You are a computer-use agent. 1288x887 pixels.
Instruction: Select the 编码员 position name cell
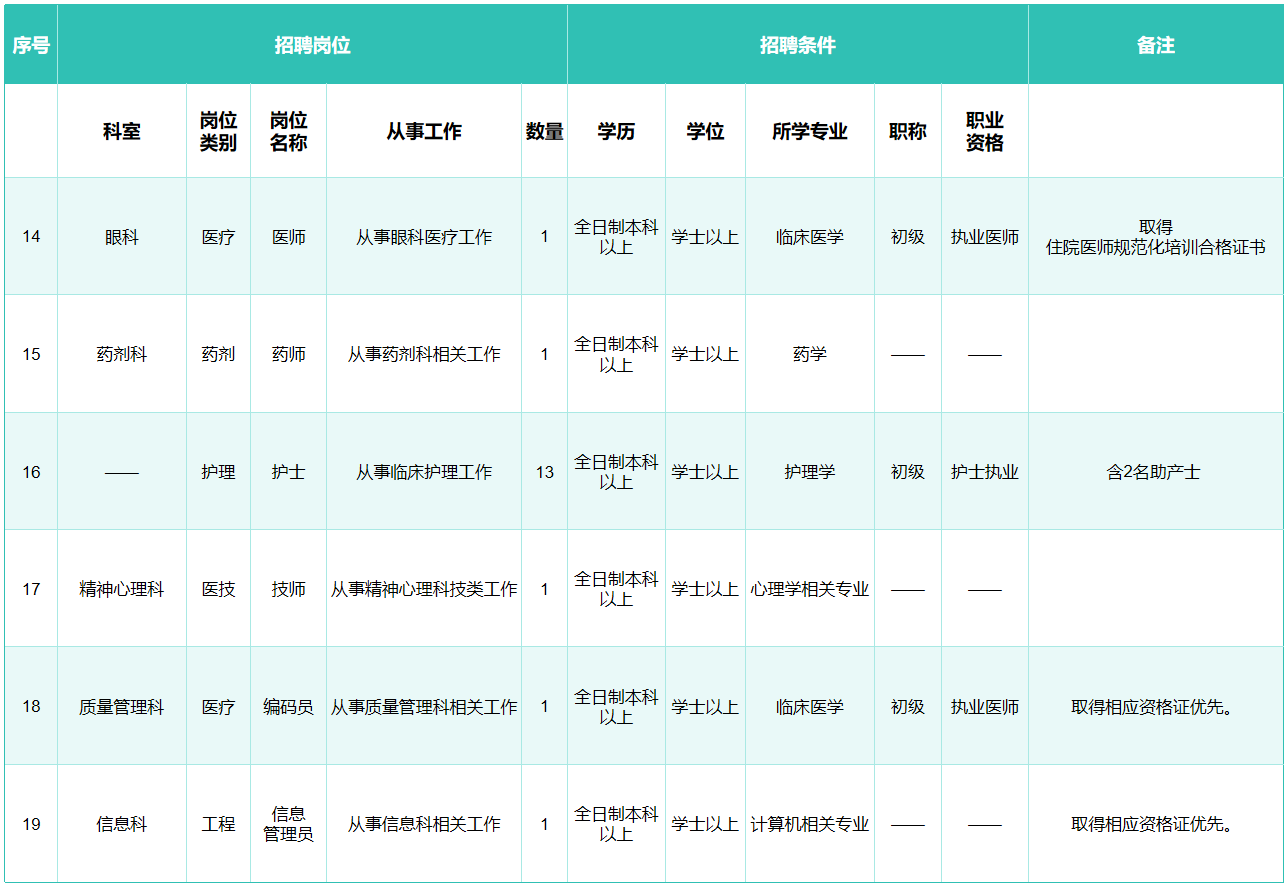pyautogui.click(x=288, y=707)
